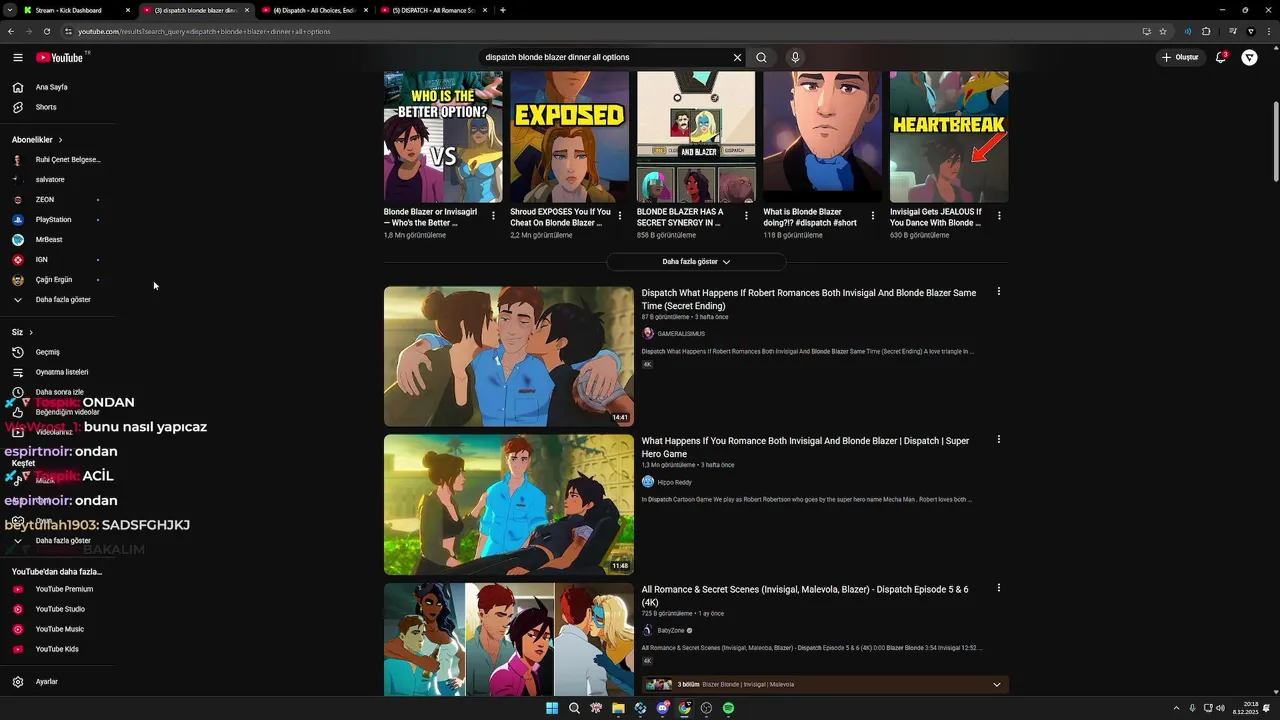Open the HEARTBREAK short thumbnail
Screen dimensions: 1280x720
[x=949, y=137]
